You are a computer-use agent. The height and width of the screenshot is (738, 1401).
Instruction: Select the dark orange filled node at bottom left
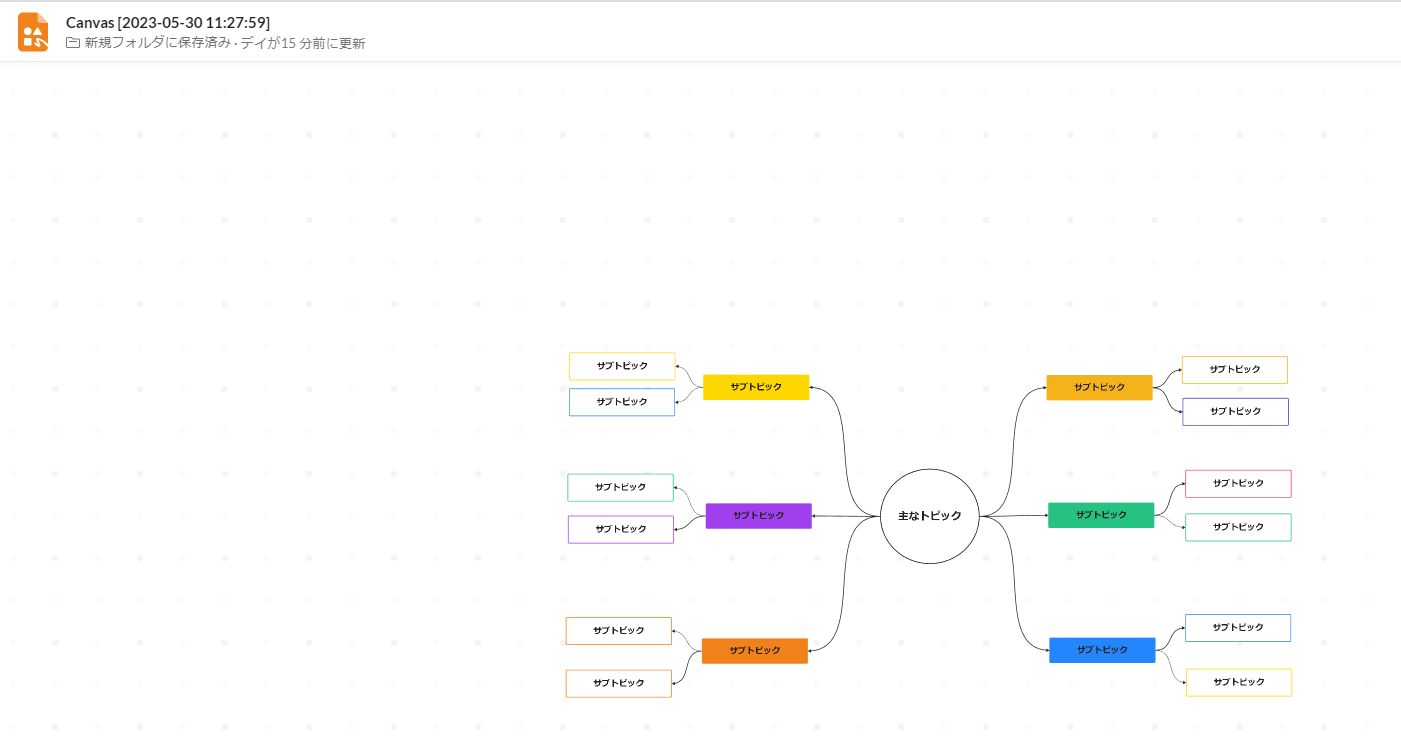point(754,651)
